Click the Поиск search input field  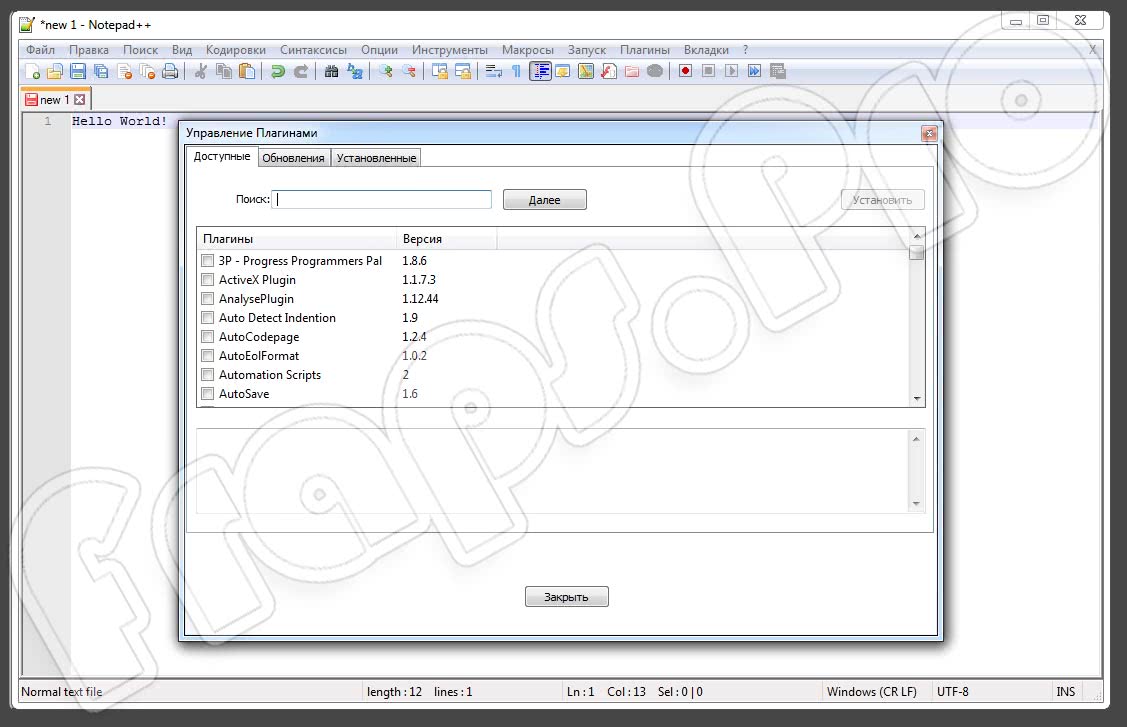(383, 199)
